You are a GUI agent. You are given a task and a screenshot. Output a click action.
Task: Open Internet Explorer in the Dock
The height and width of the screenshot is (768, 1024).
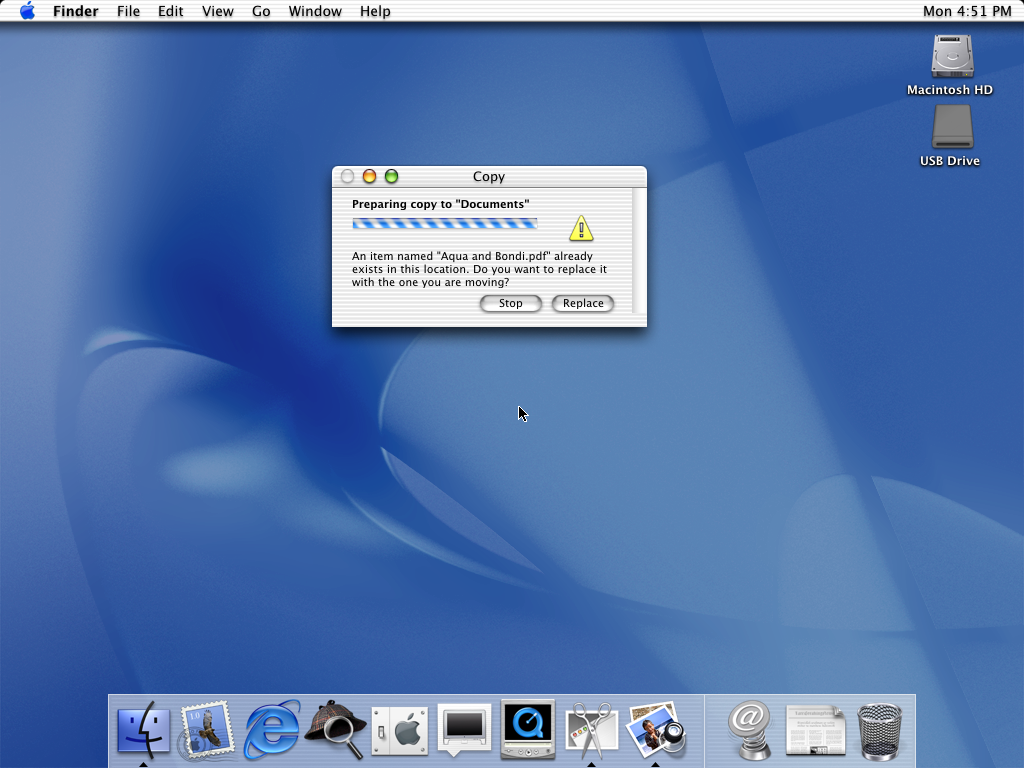click(272, 730)
